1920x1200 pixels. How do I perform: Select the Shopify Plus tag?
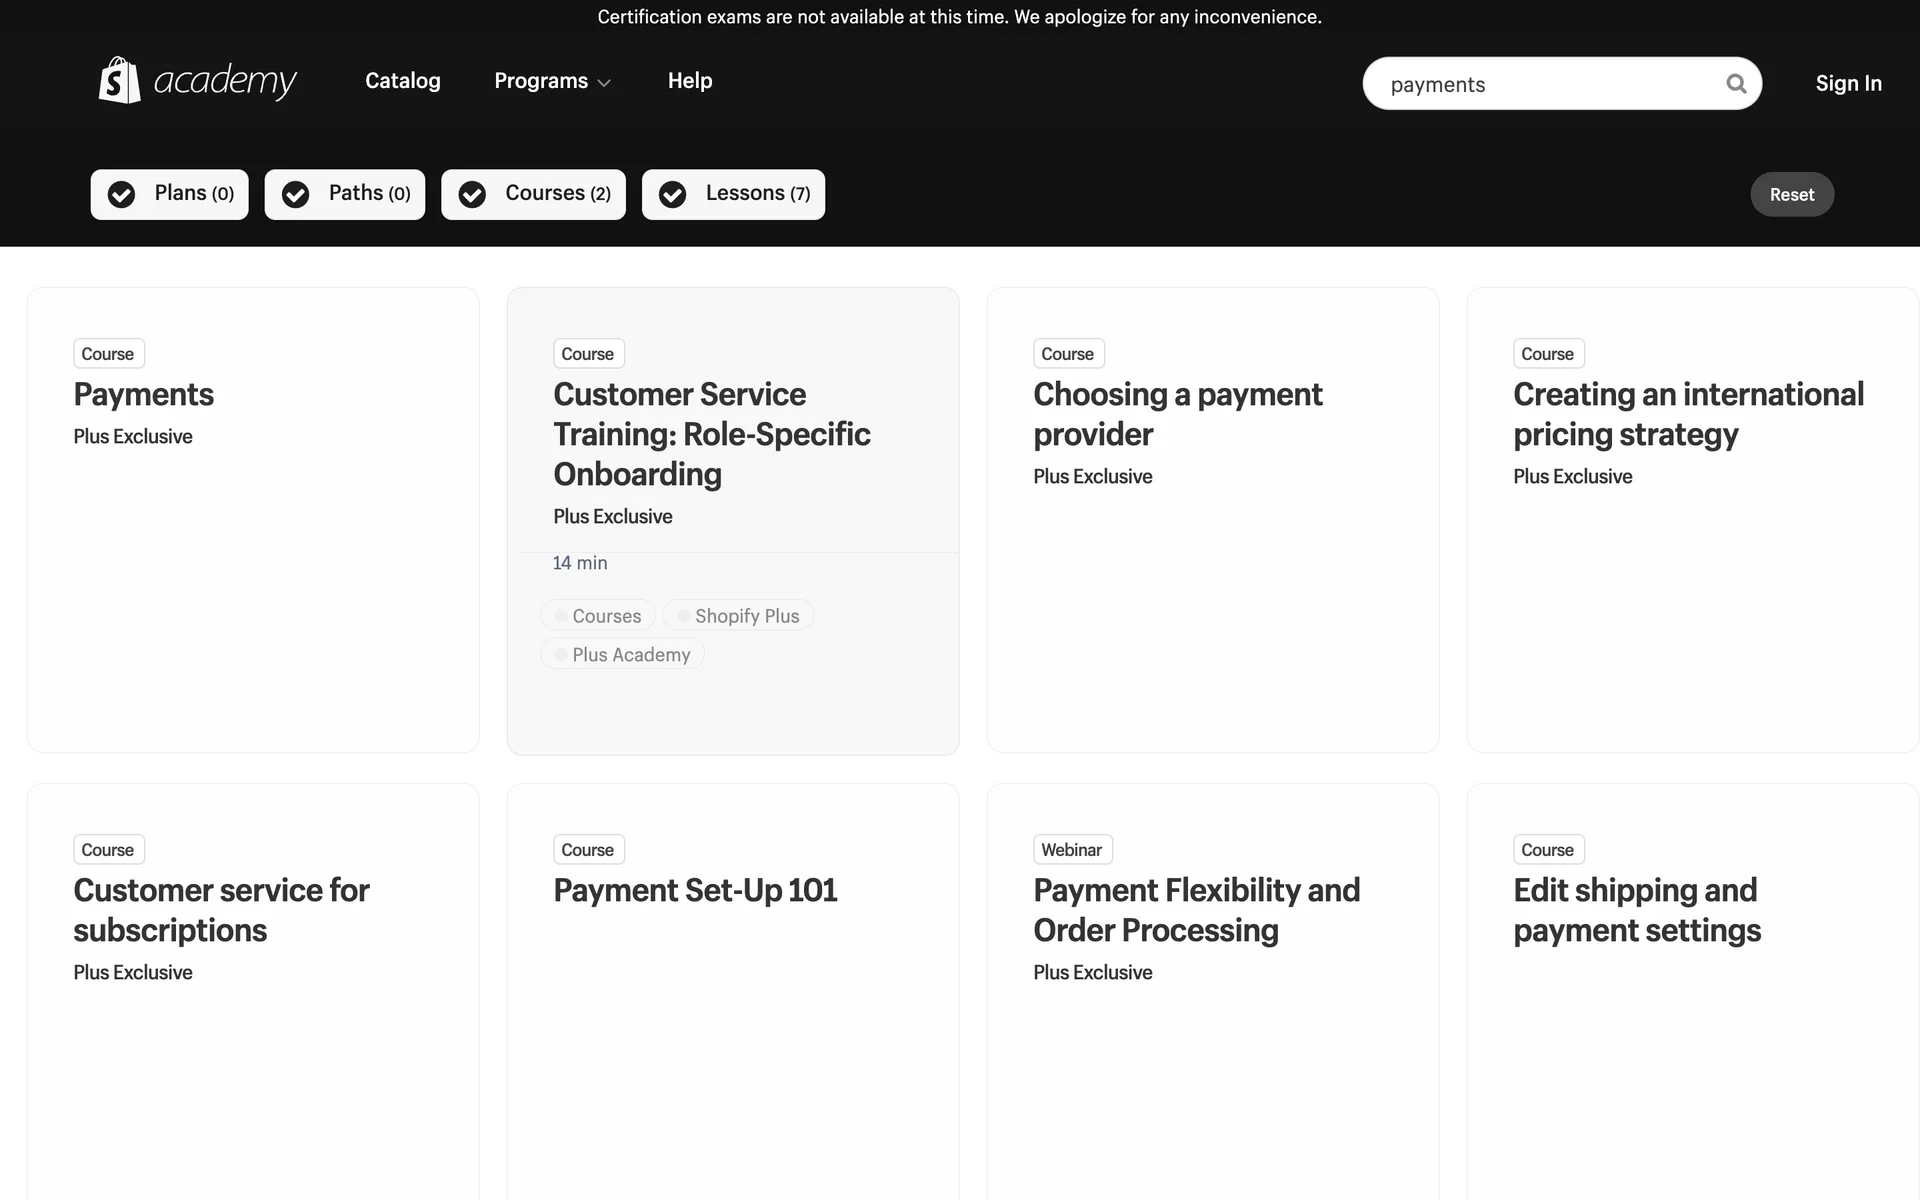(x=738, y=616)
